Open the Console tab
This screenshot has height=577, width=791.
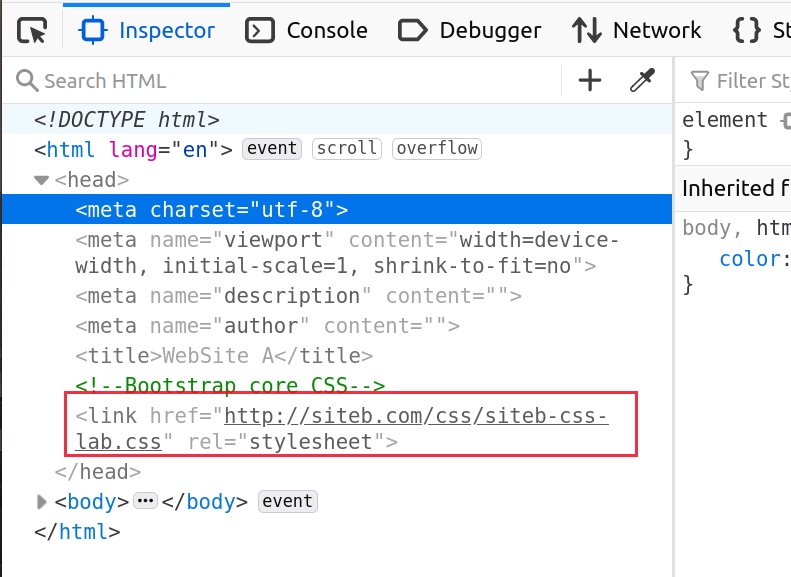[x=306, y=30]
